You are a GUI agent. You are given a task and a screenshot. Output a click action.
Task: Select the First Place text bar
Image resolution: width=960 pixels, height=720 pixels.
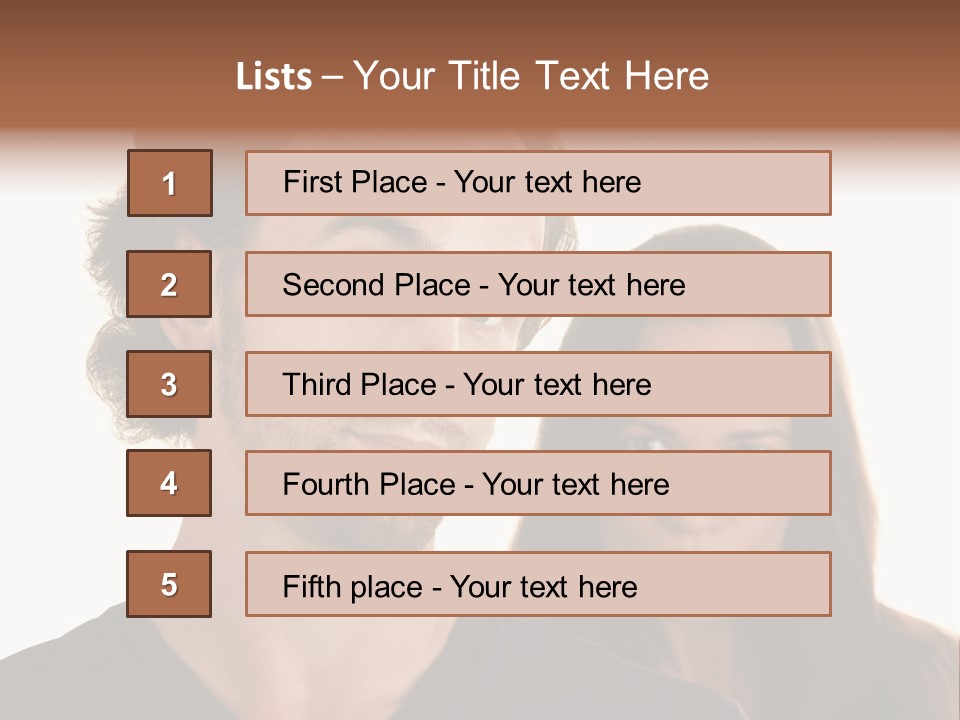pos(538,183)
